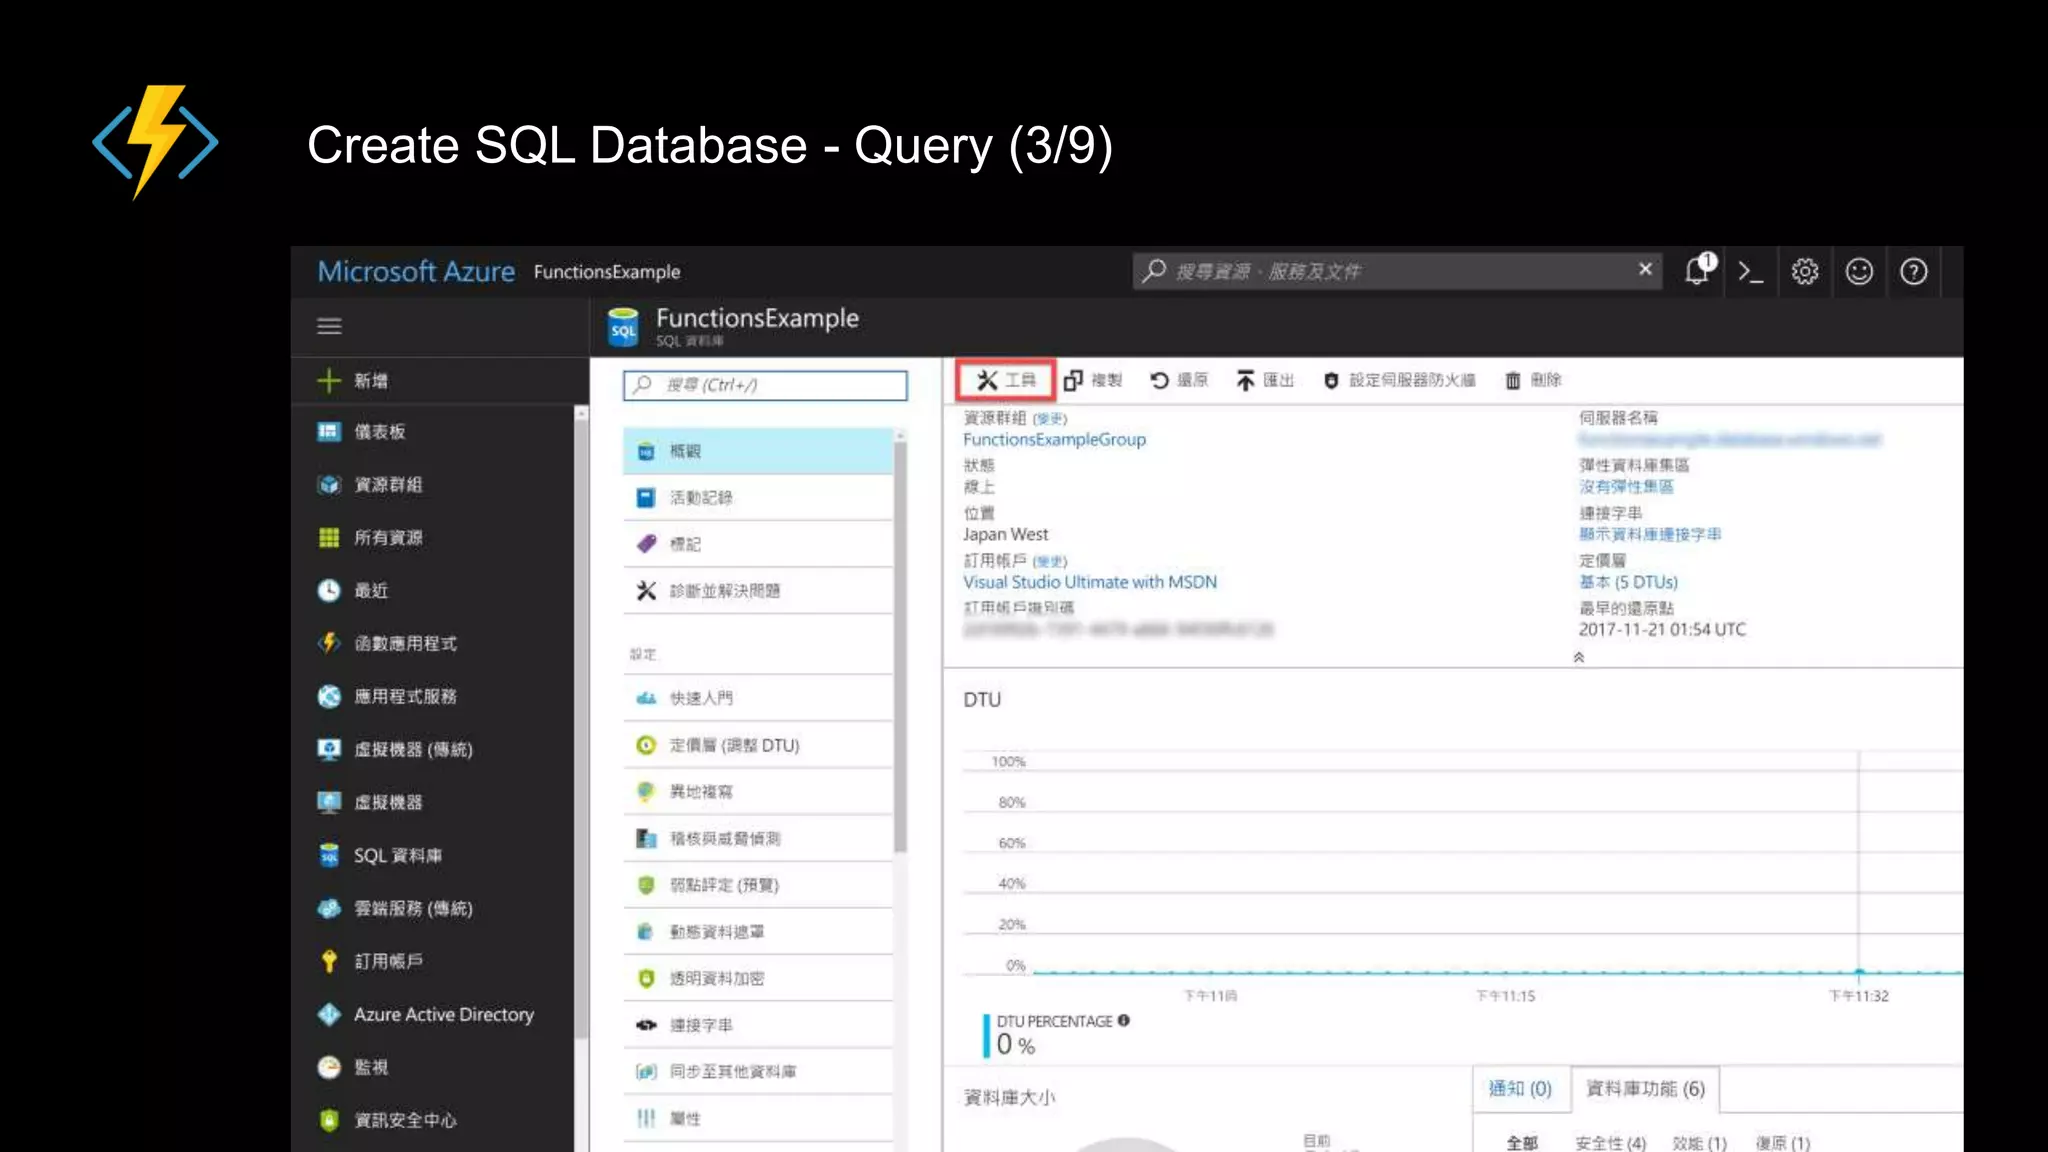Viewport: 2048px width, 1152px height.
Task: Select 復原 (1) feature filter
Action: pos(1783,1142)
